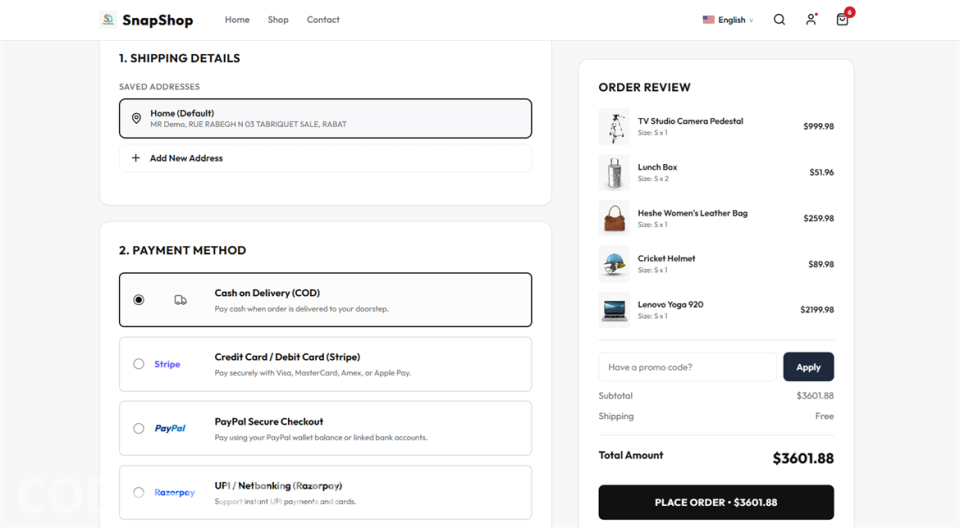Click the location pin icon on Home address
The image size is (960, 528).
coord(137,118)
